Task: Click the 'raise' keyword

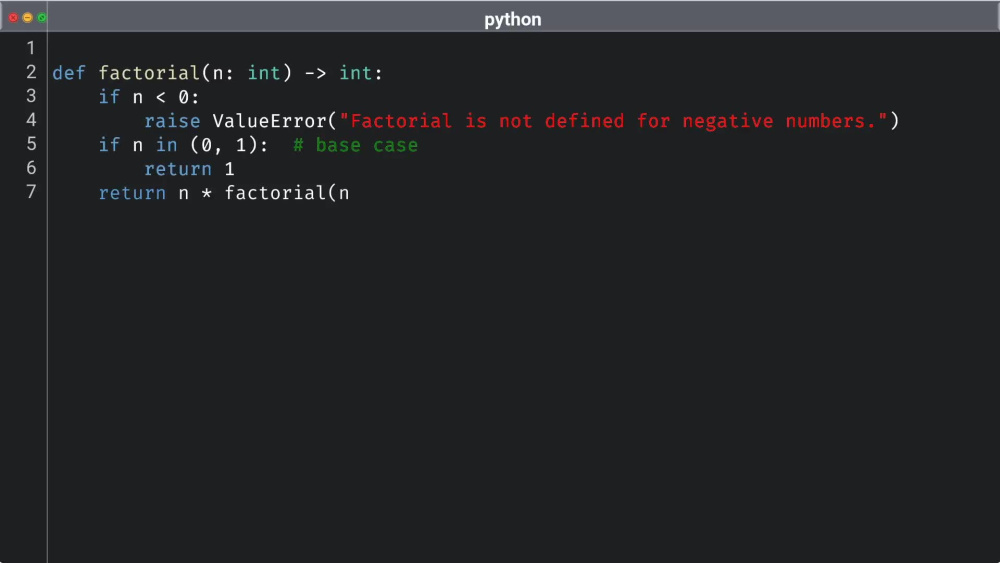Action: click(x=172, y=121)
